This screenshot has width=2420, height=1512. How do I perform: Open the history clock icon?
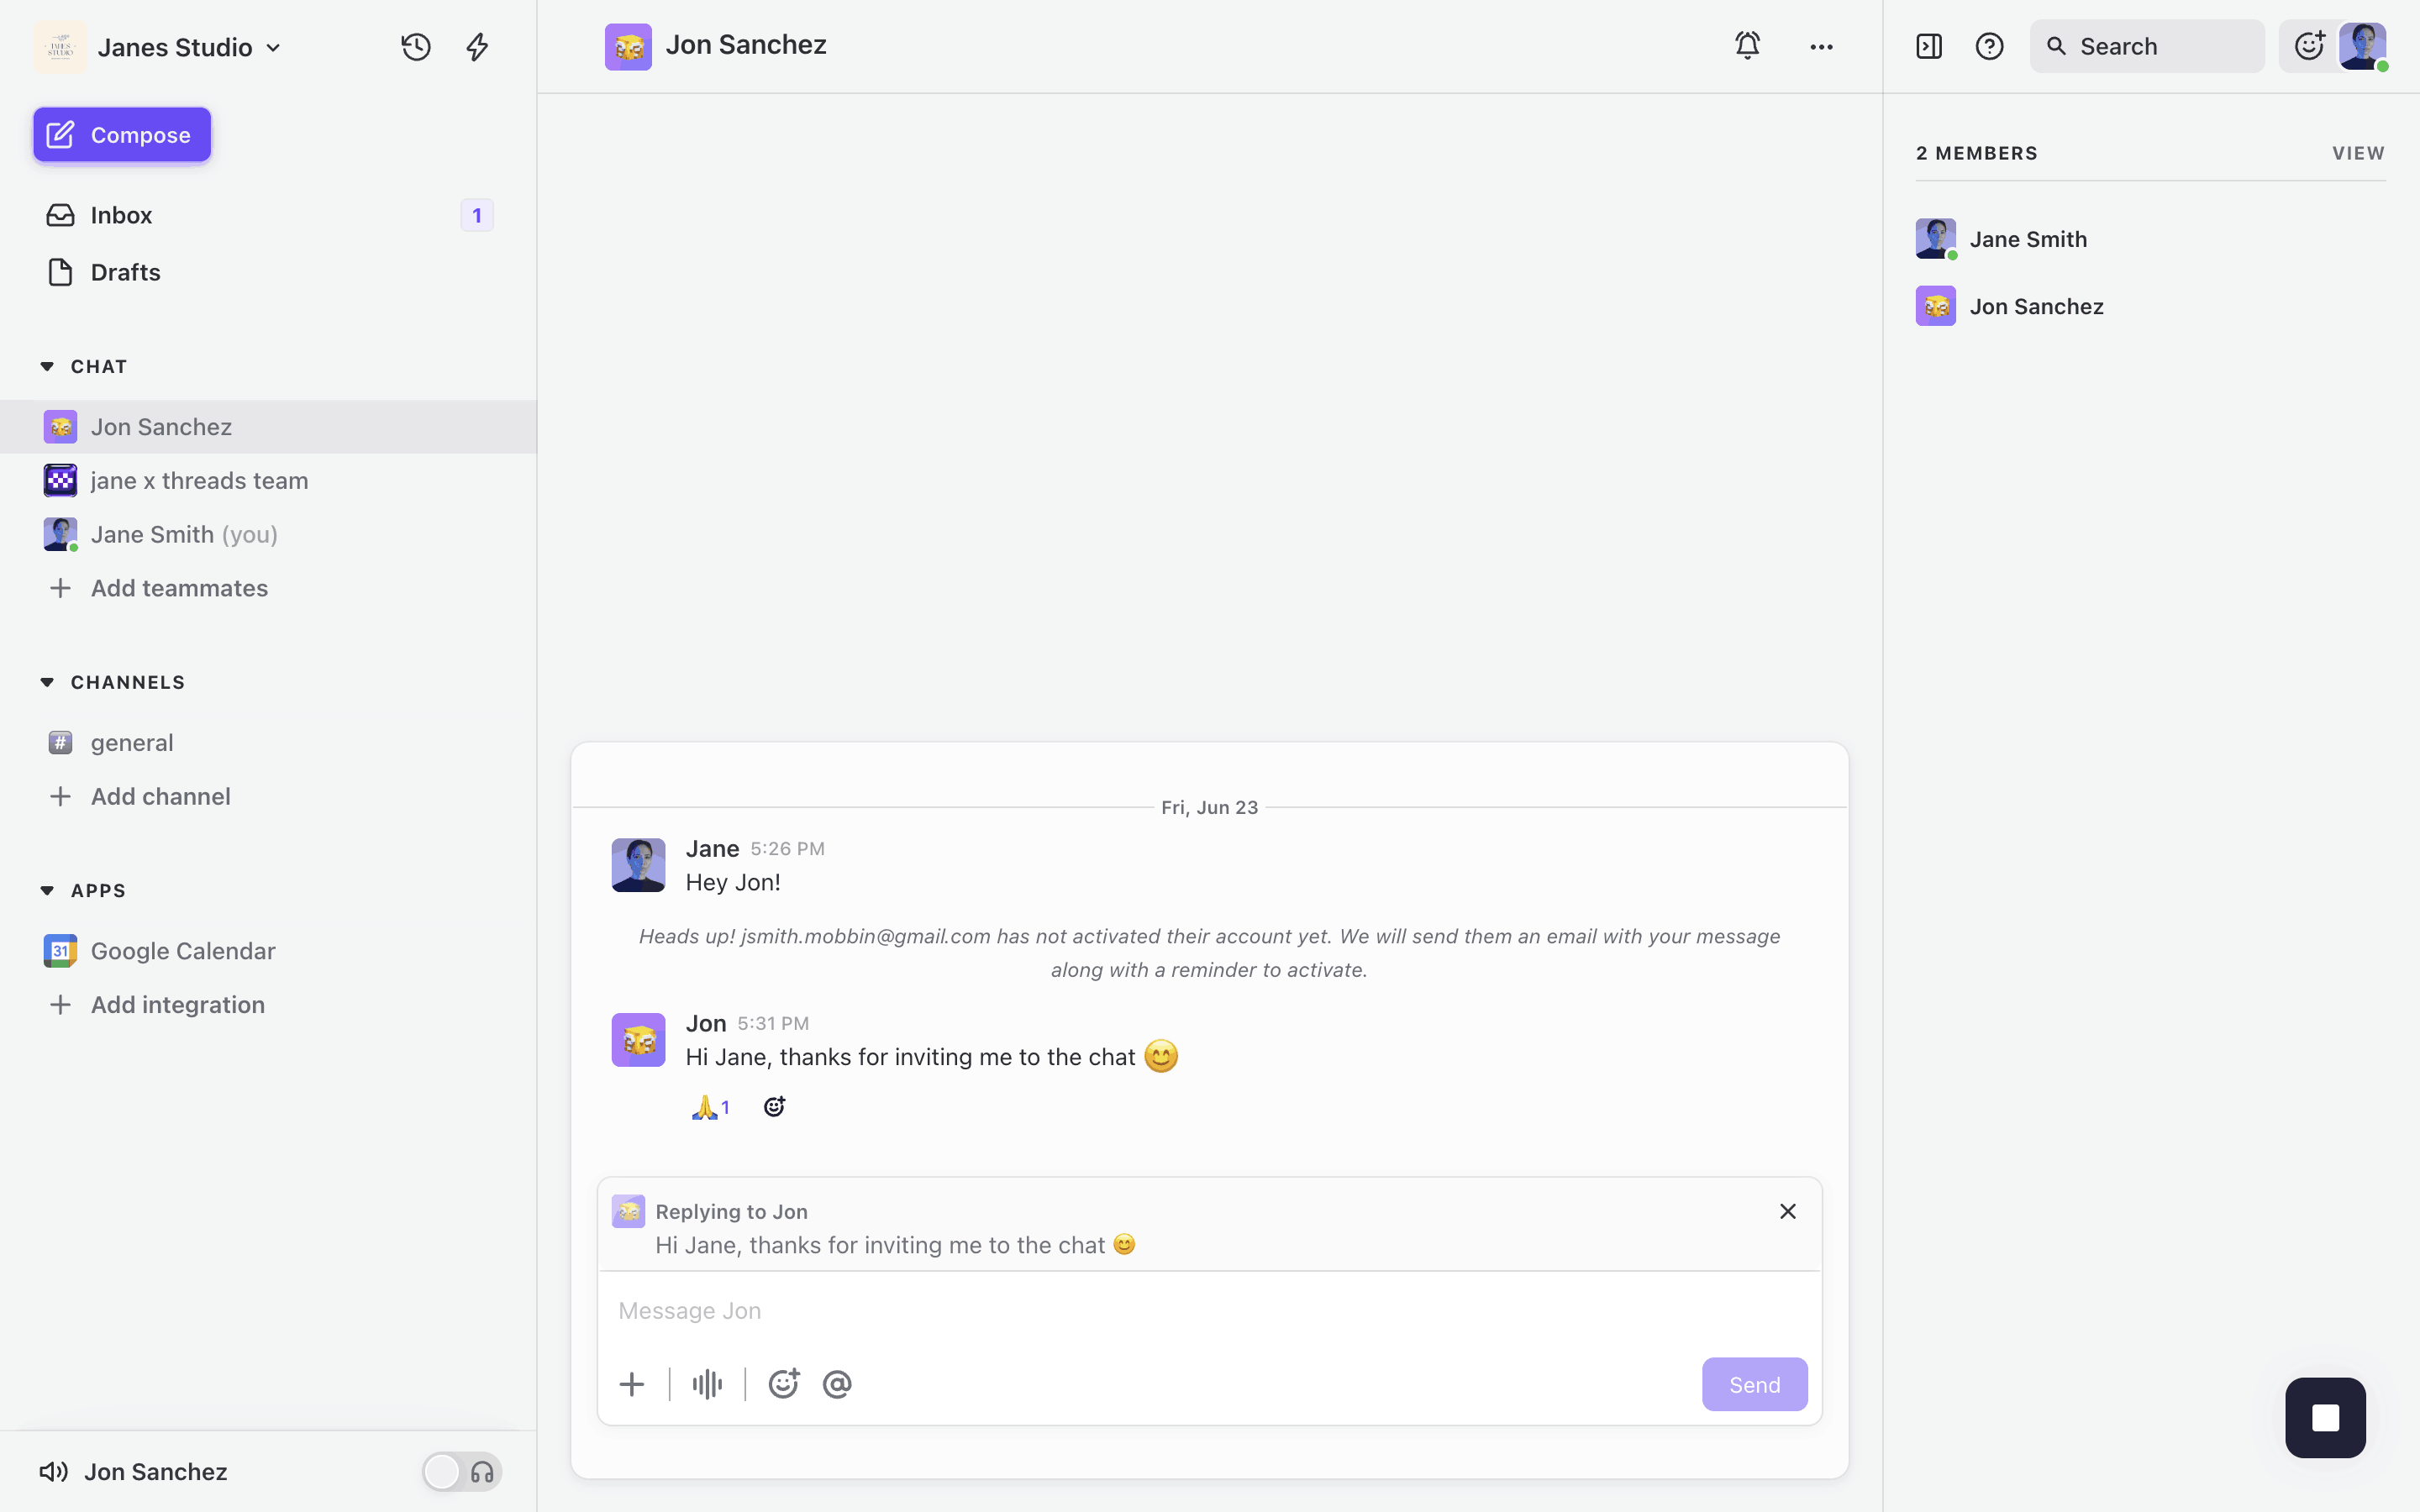click(416, 47)
